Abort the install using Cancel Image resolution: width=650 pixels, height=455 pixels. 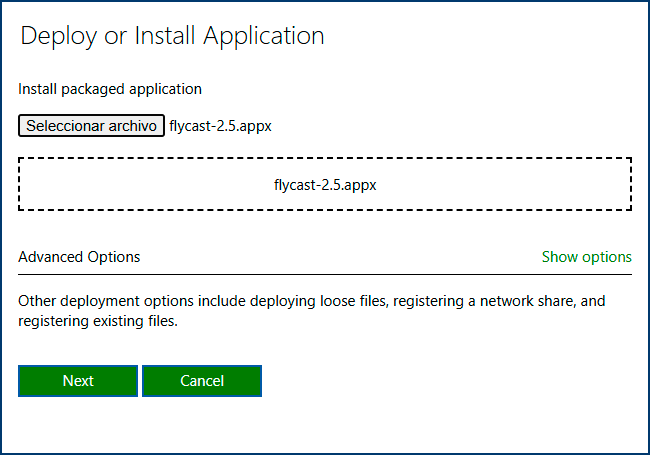[x=202, y=381]
